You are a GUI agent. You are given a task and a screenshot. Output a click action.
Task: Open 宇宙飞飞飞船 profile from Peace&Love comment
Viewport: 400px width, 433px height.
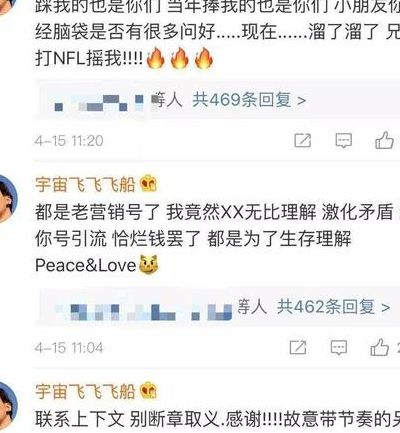[85, 184]
